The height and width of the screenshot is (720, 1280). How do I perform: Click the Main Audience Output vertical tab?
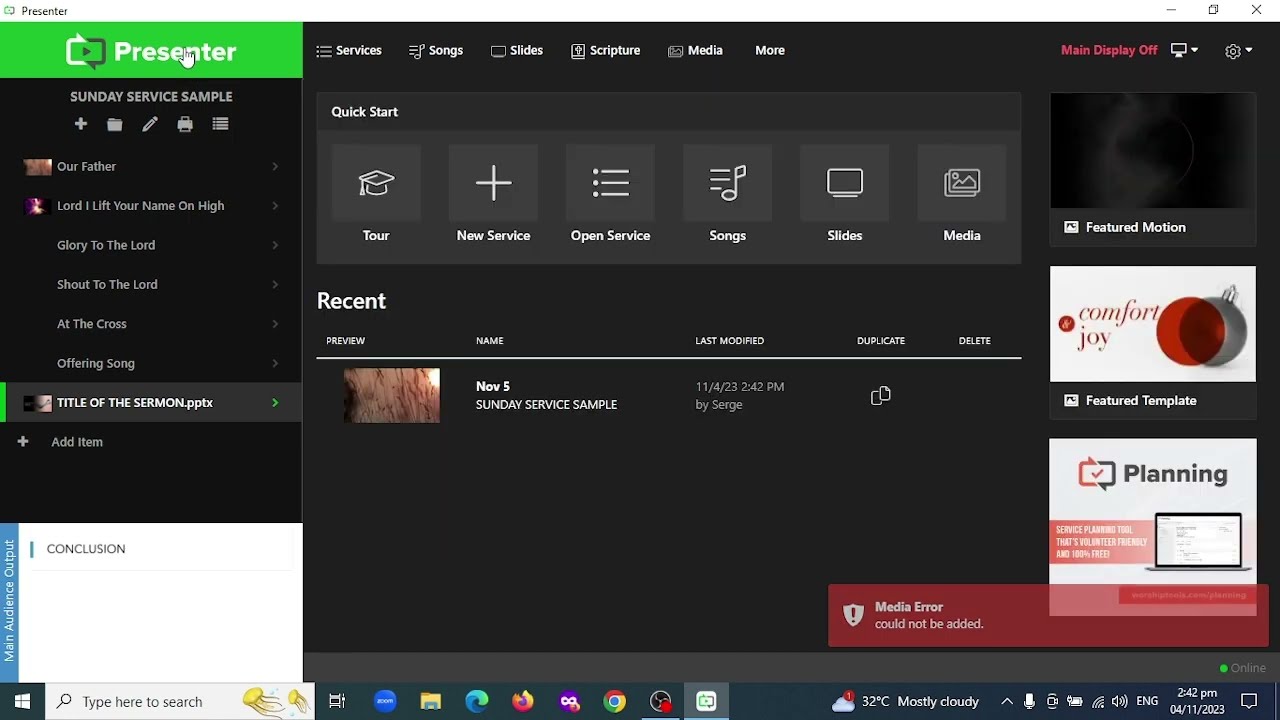9,602
